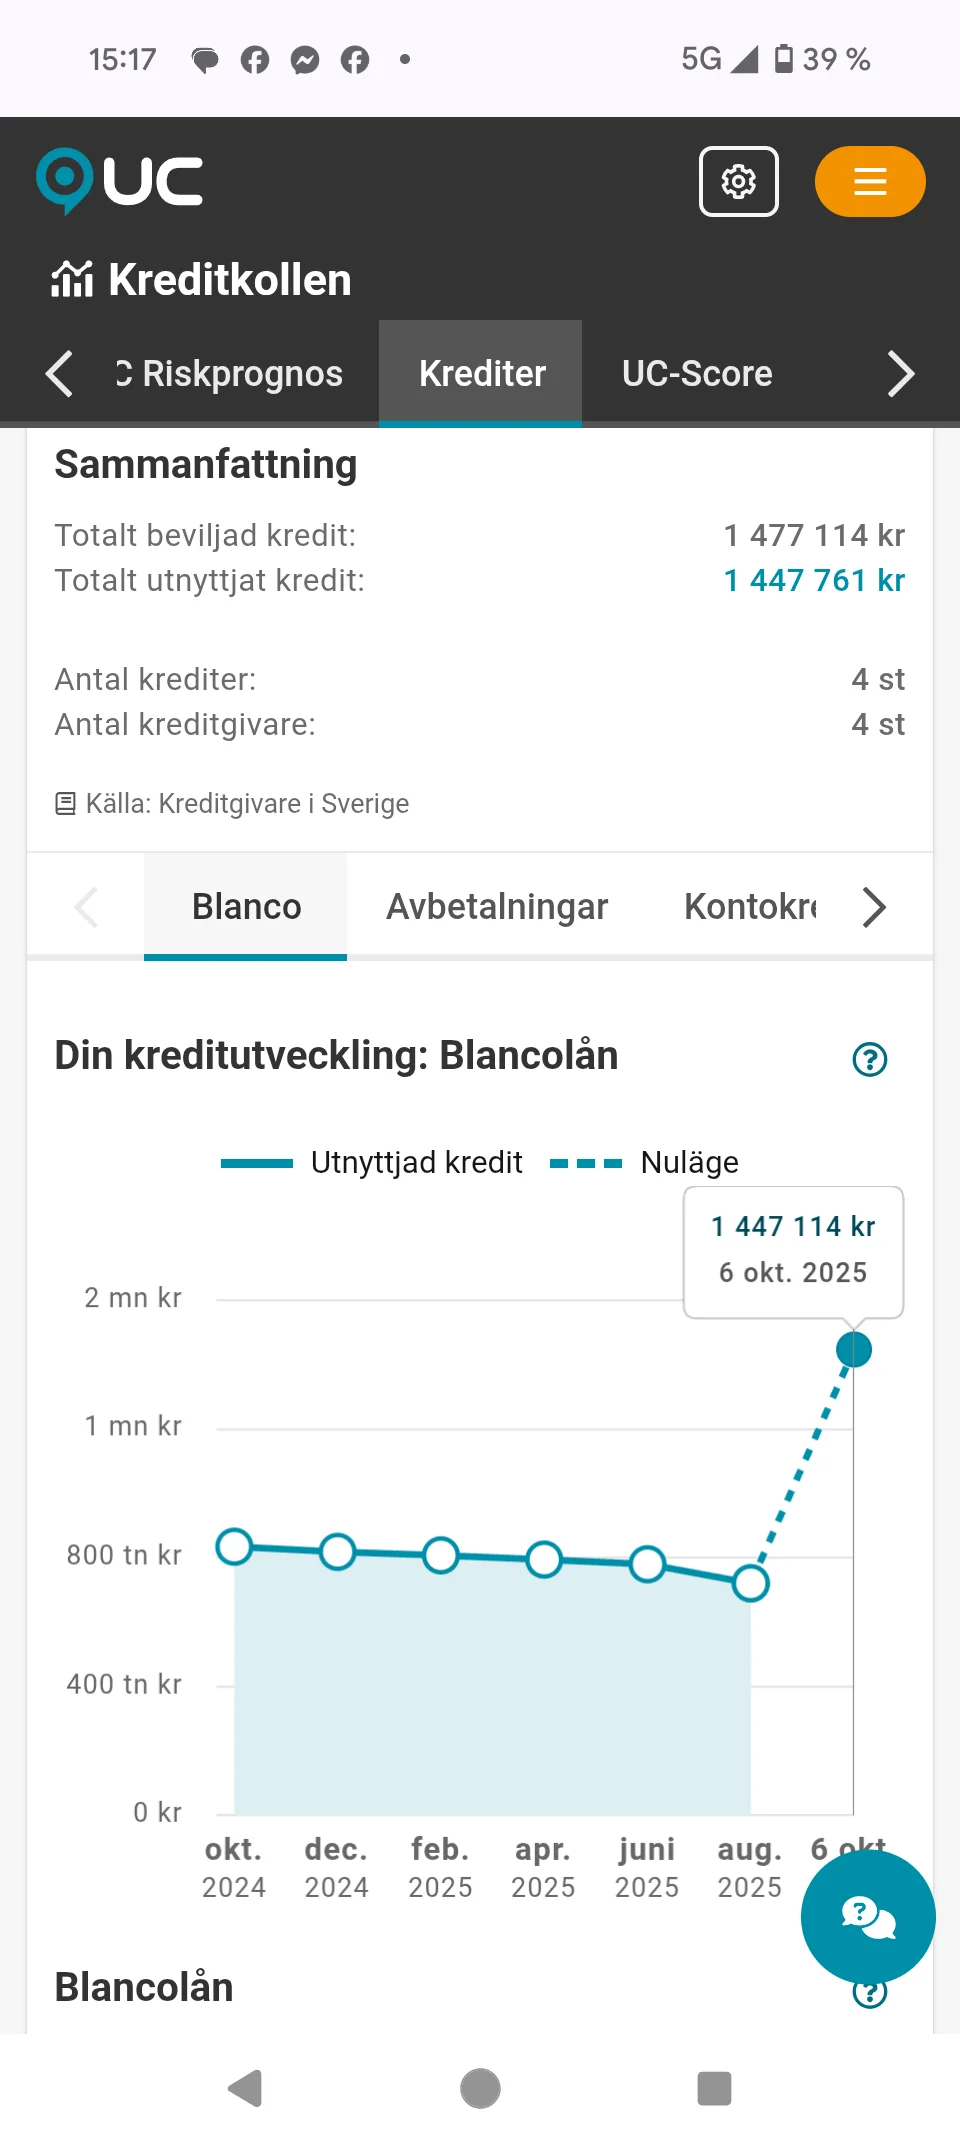Switch to the Riskprognos tab
Image resolution: width=960 pixels, height=2142 pixels.
click(x=229, y=374)
